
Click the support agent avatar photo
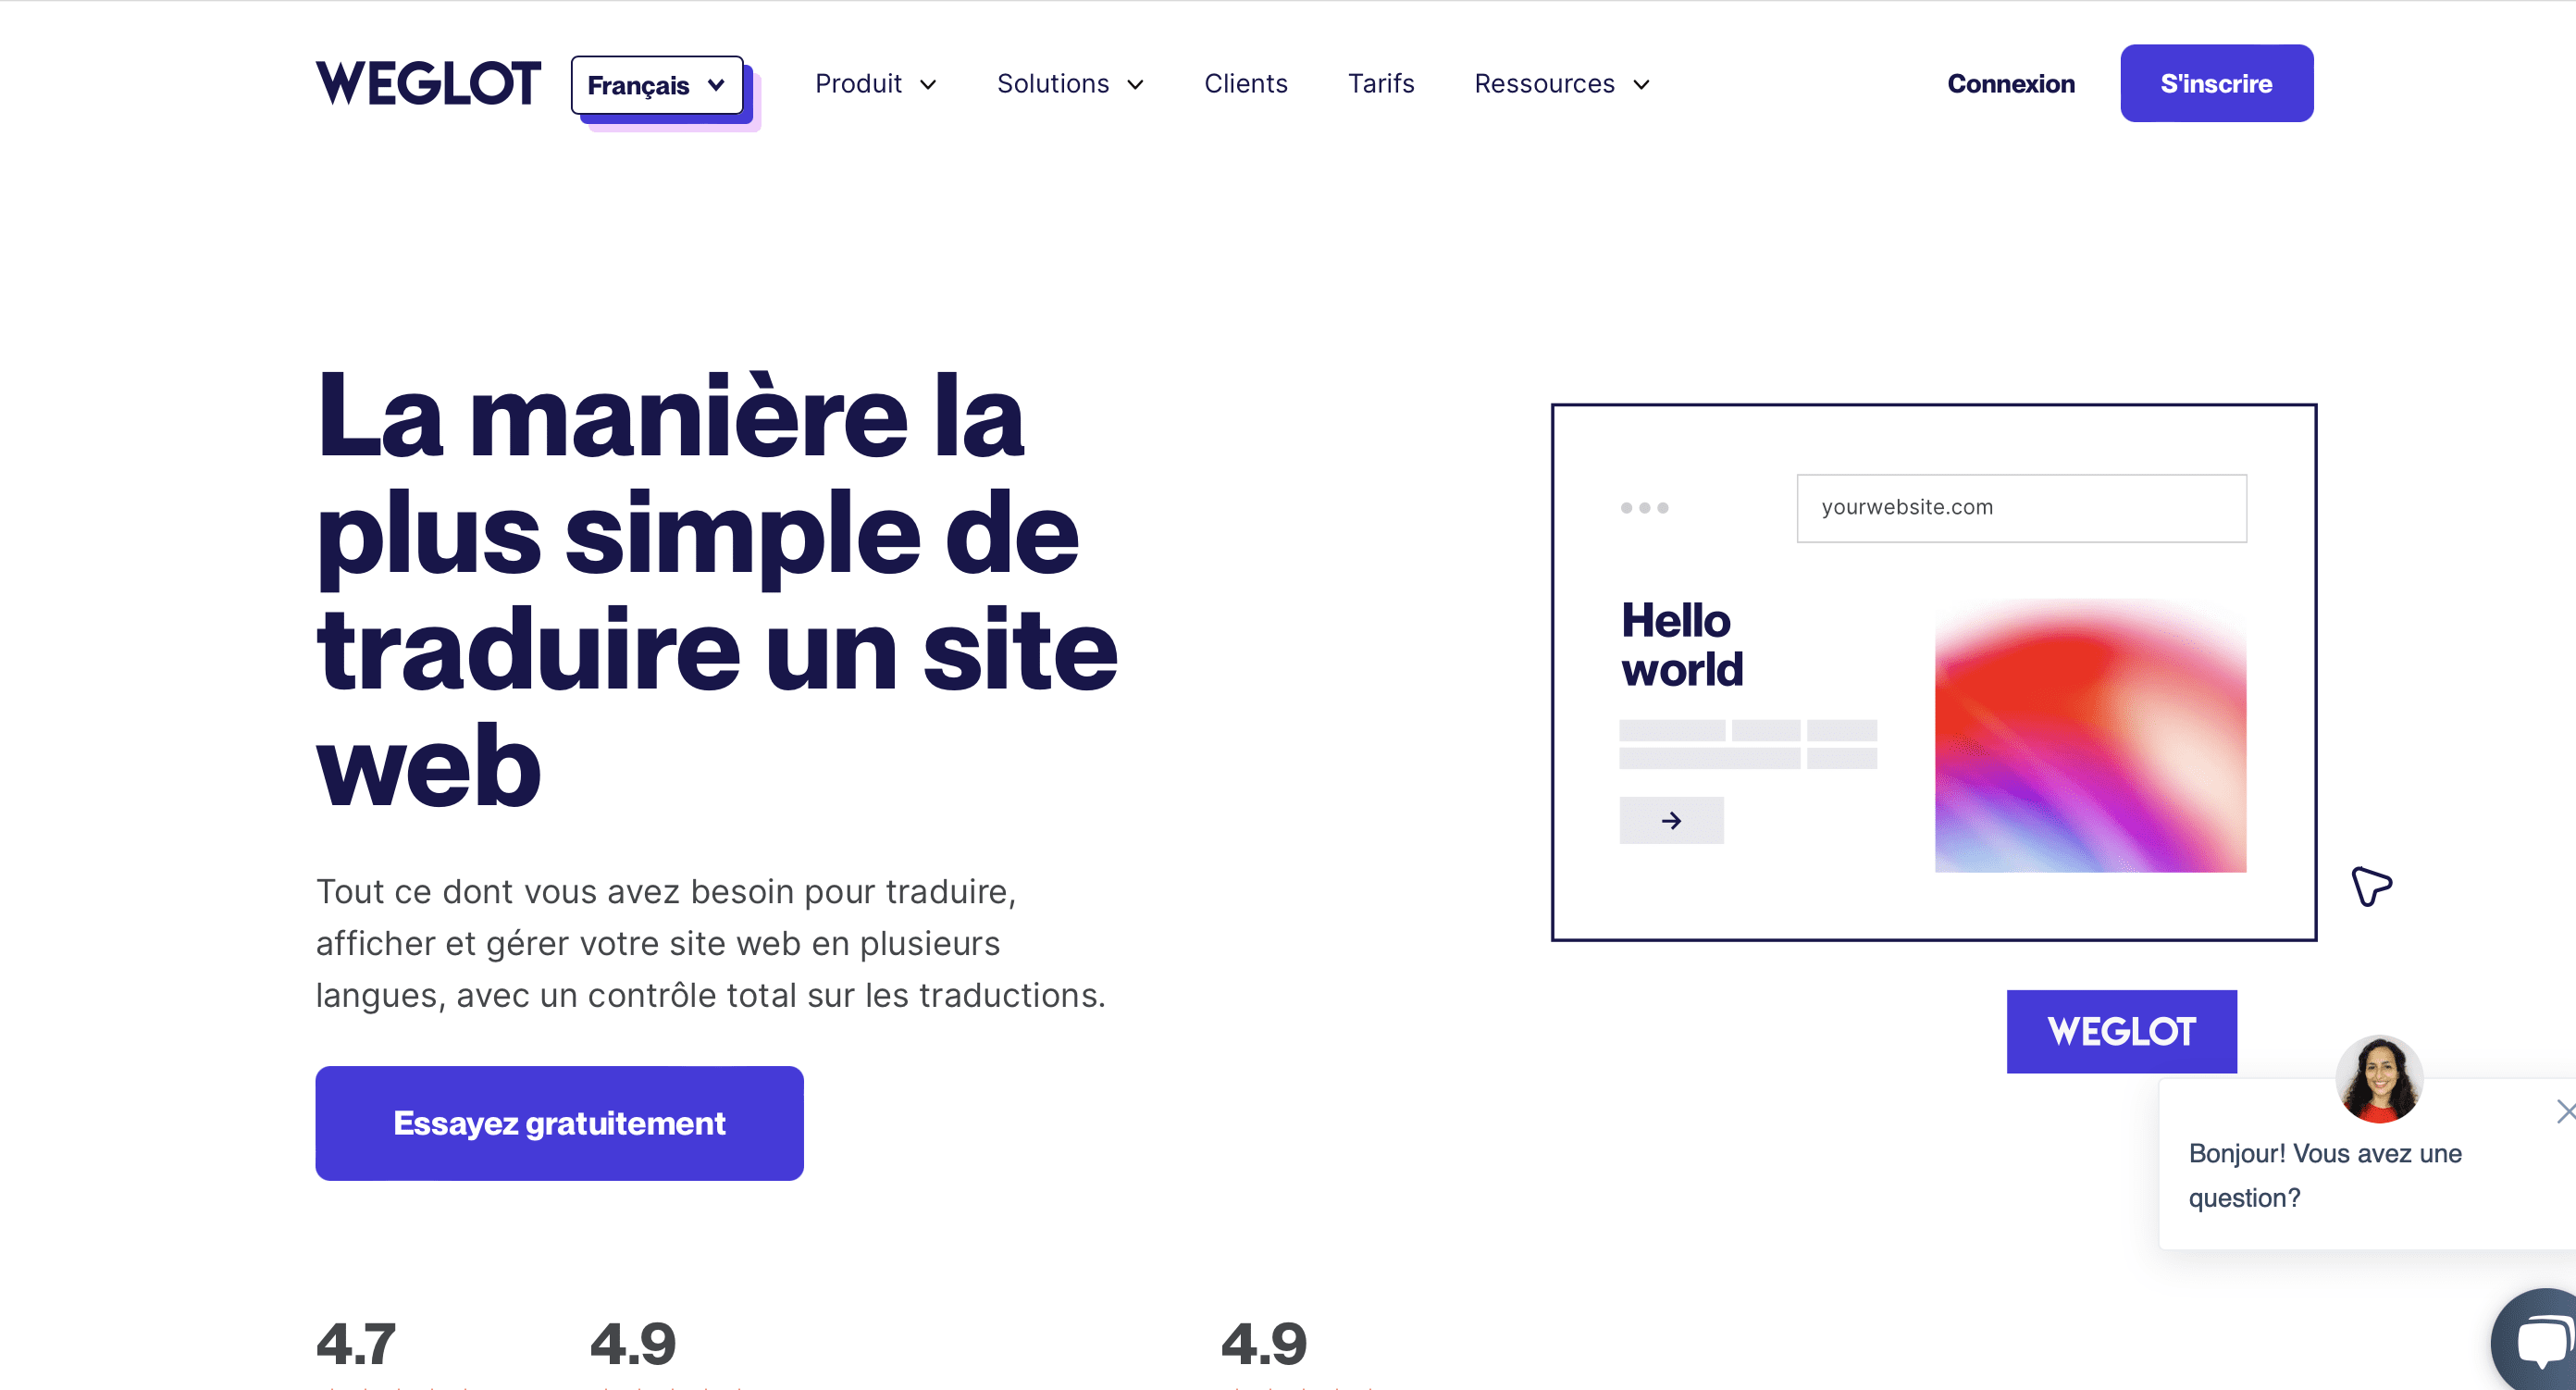pos(2380,1078)
